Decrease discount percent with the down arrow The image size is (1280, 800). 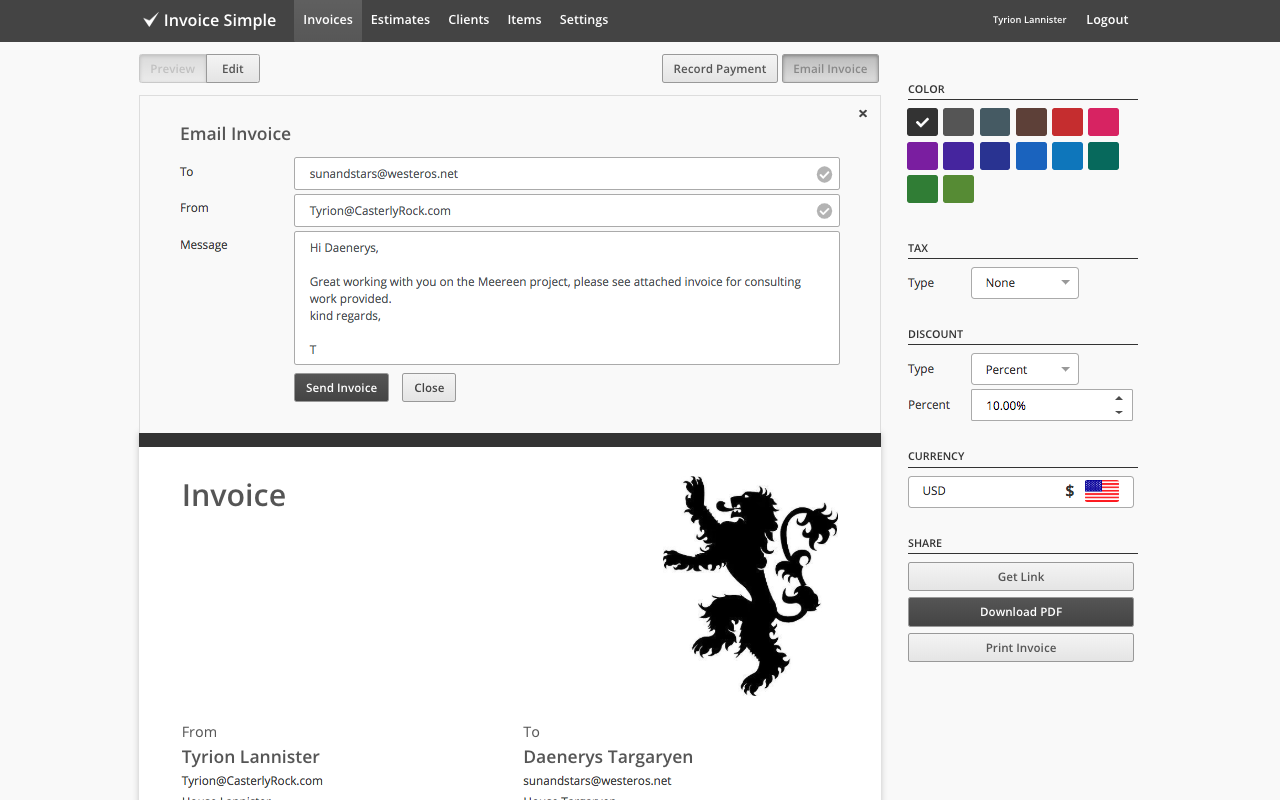[1119, 412]
